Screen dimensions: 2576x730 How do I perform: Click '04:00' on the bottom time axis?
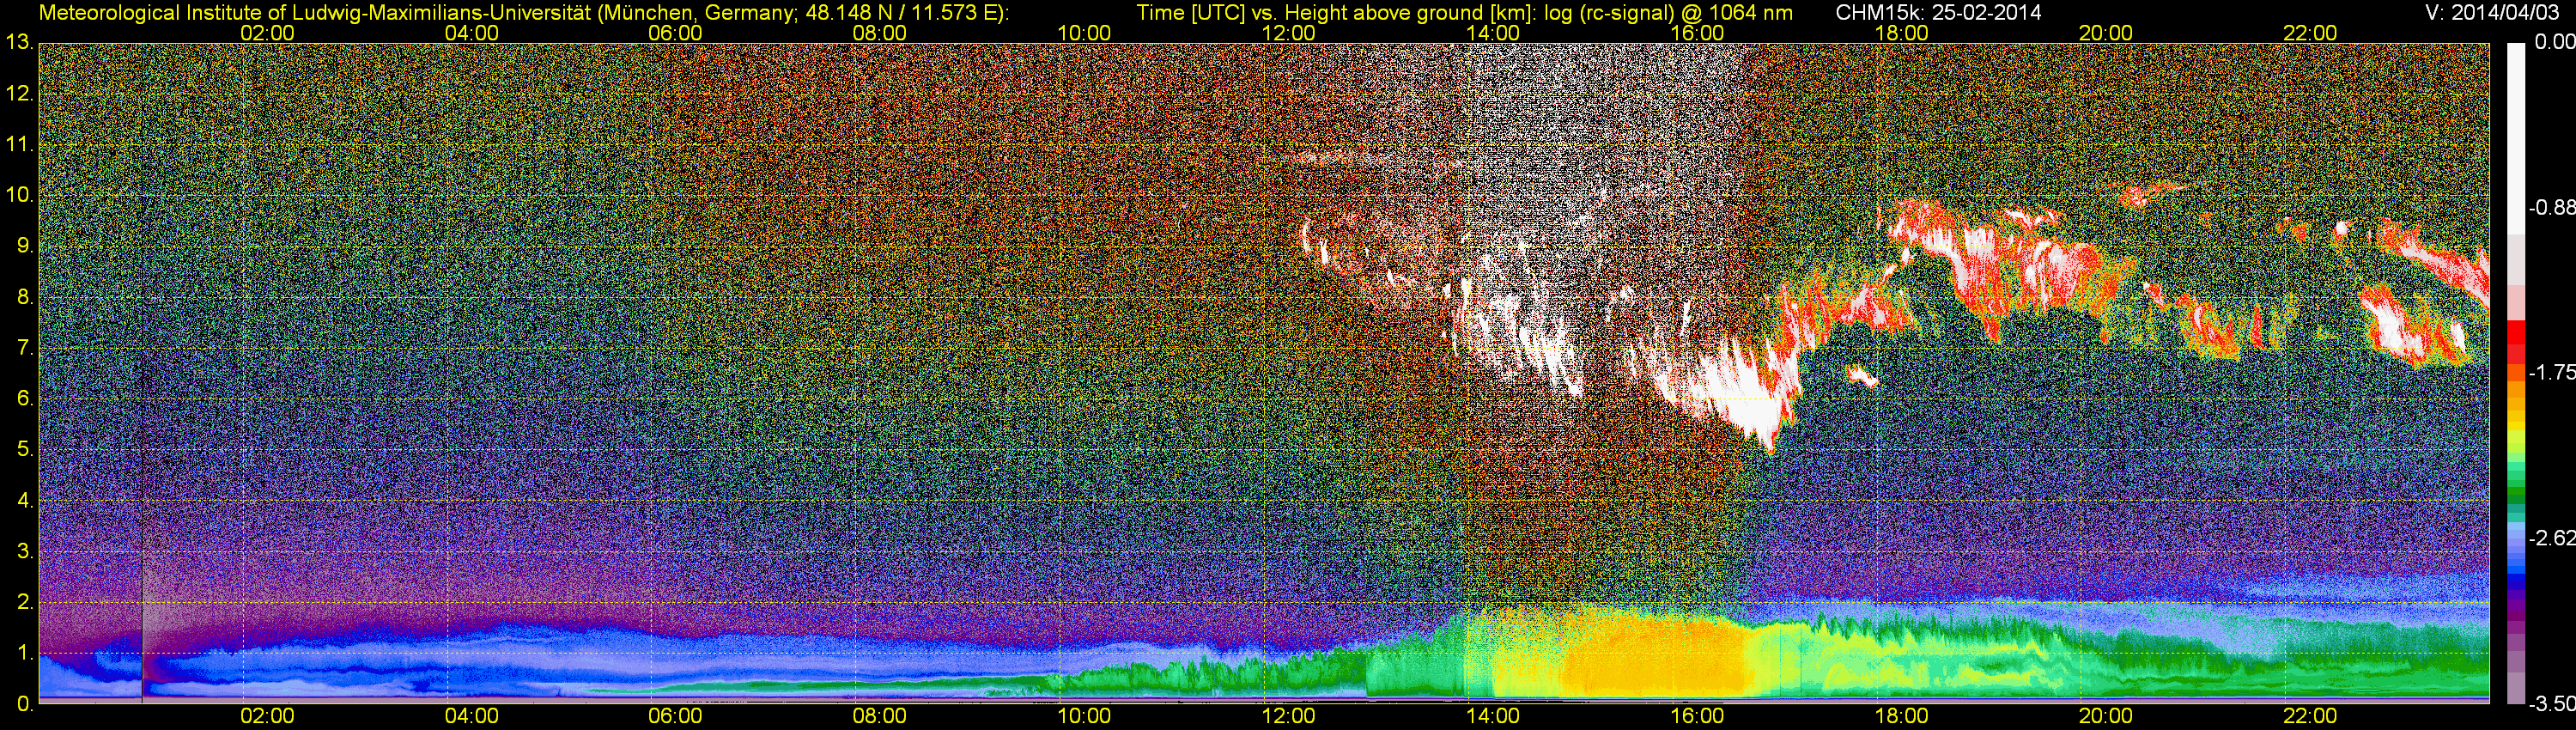(471, 717)
